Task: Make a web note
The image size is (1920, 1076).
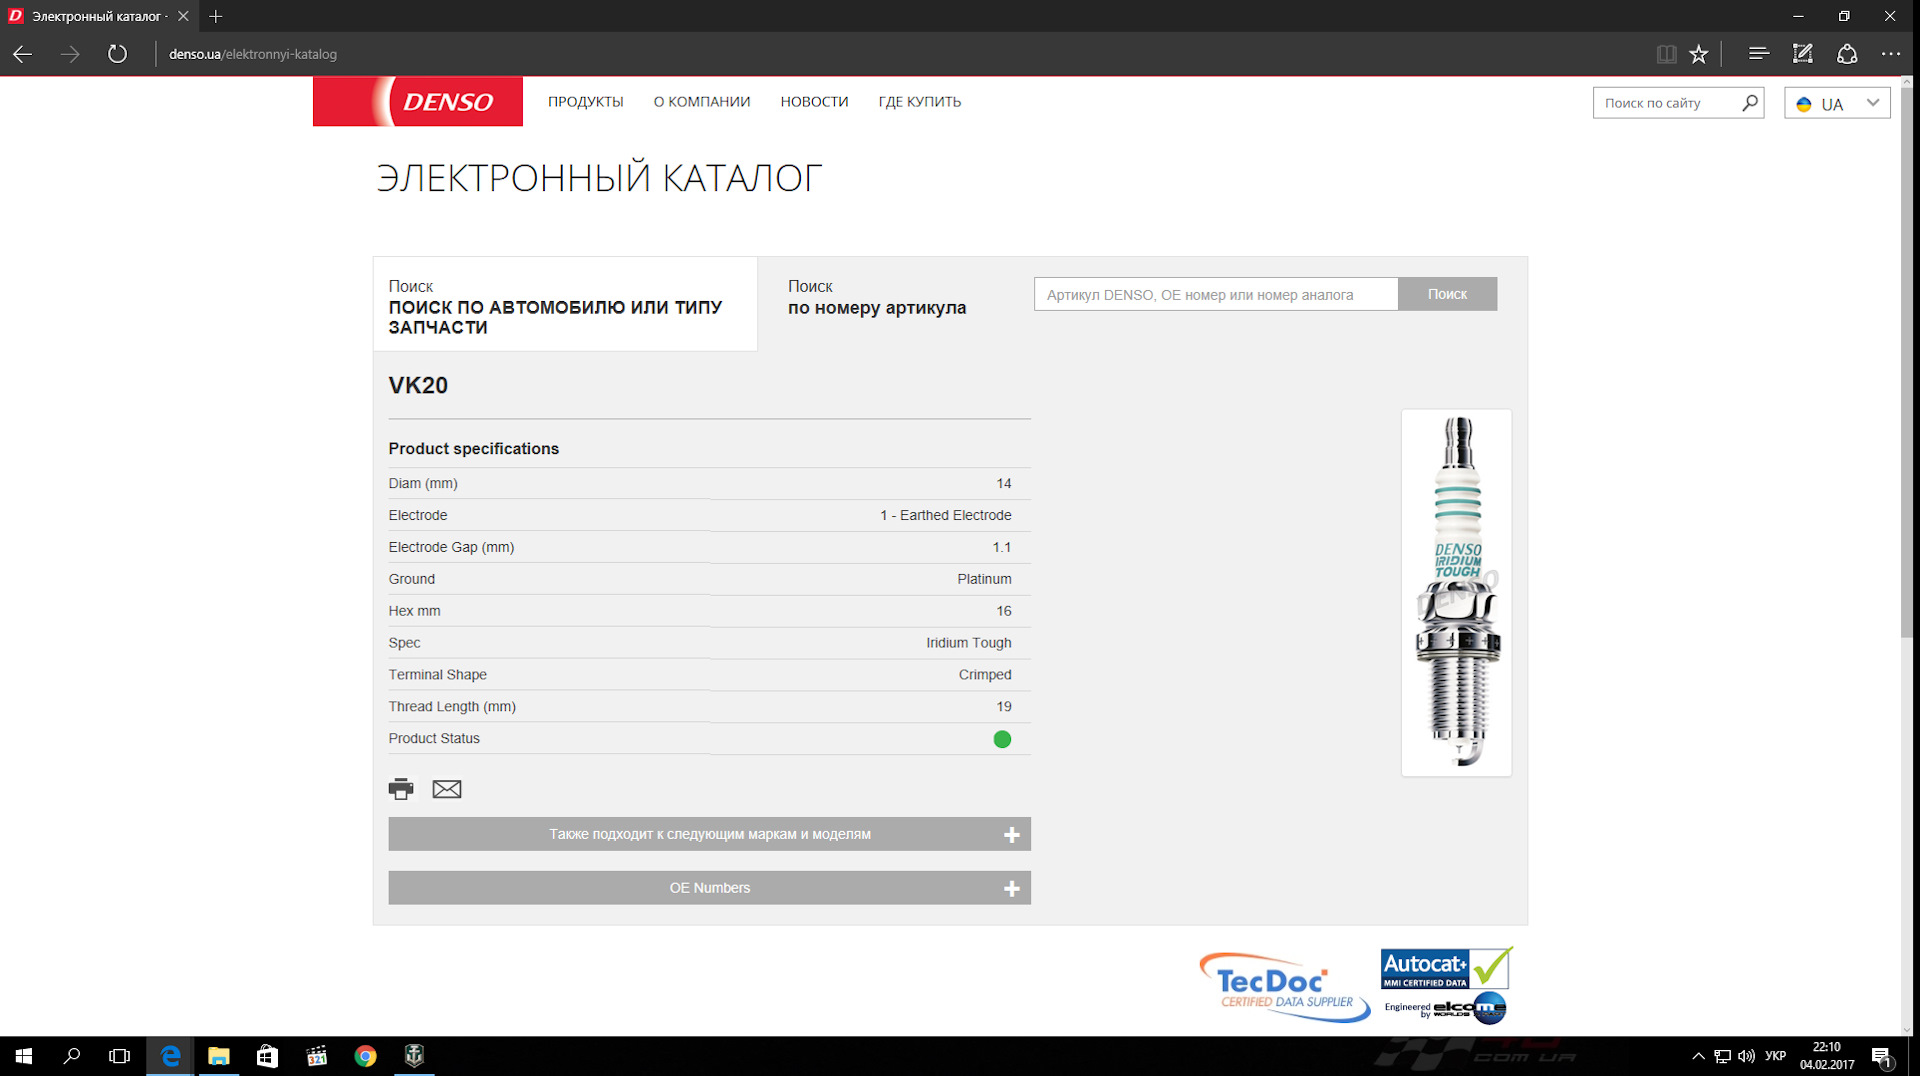Action: pos(1802,54)
